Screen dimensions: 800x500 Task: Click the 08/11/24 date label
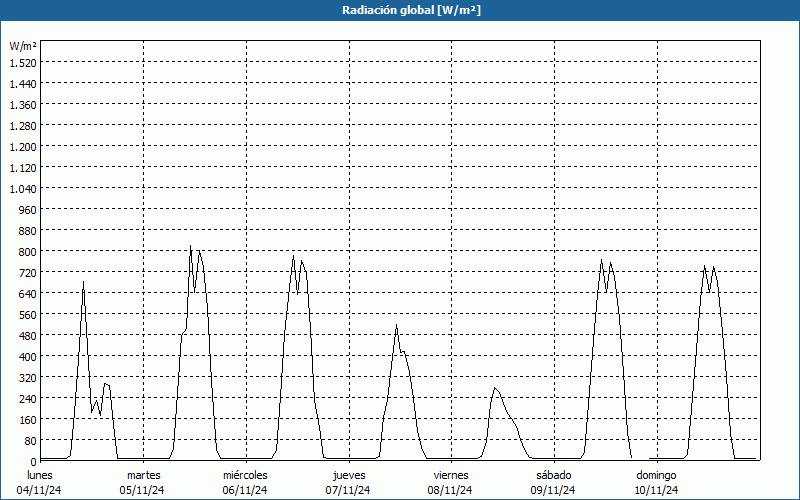coord(450,490)
